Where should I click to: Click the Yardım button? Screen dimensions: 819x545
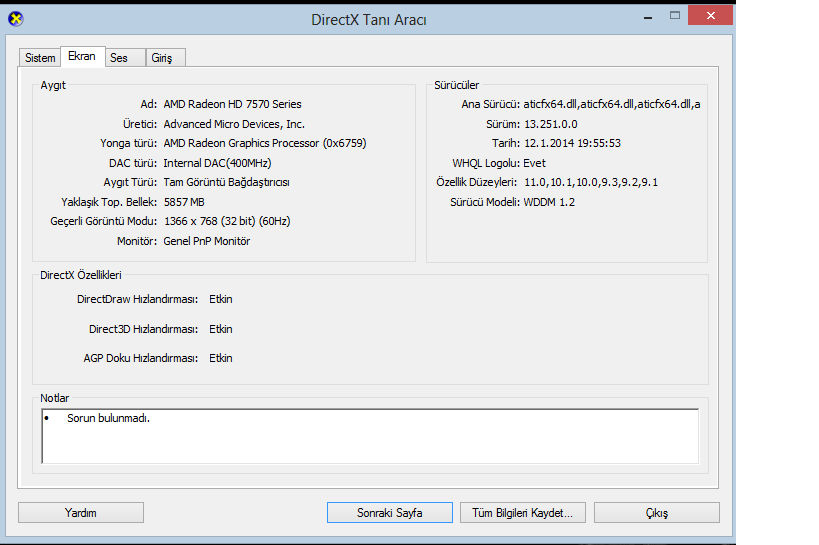pos(81,513)
